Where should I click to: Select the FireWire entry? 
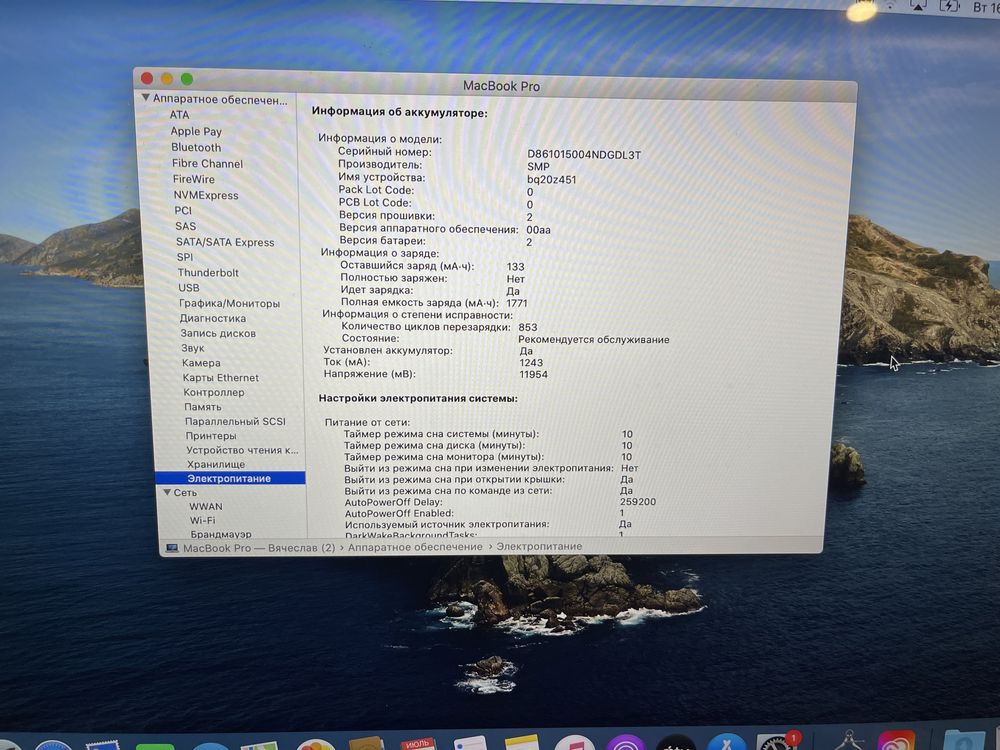(194, 179)
